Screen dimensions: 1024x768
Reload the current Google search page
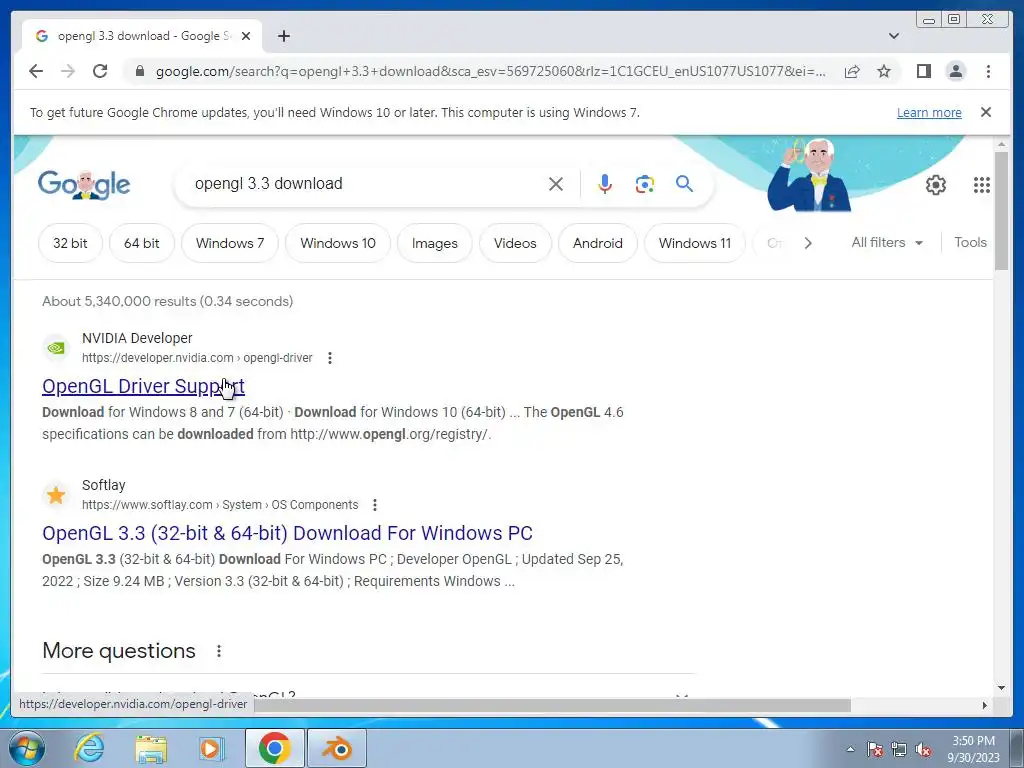pos(100,71)
